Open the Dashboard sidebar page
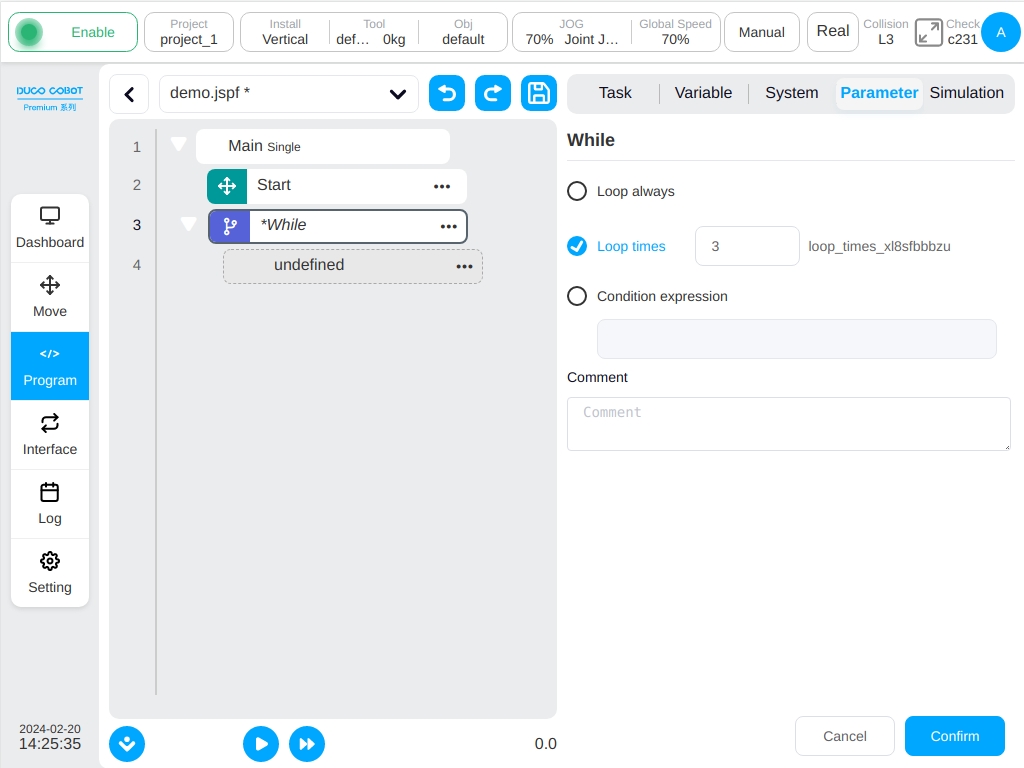Image resolution: width=1024 pixels, height=768 pixels. 50,229
